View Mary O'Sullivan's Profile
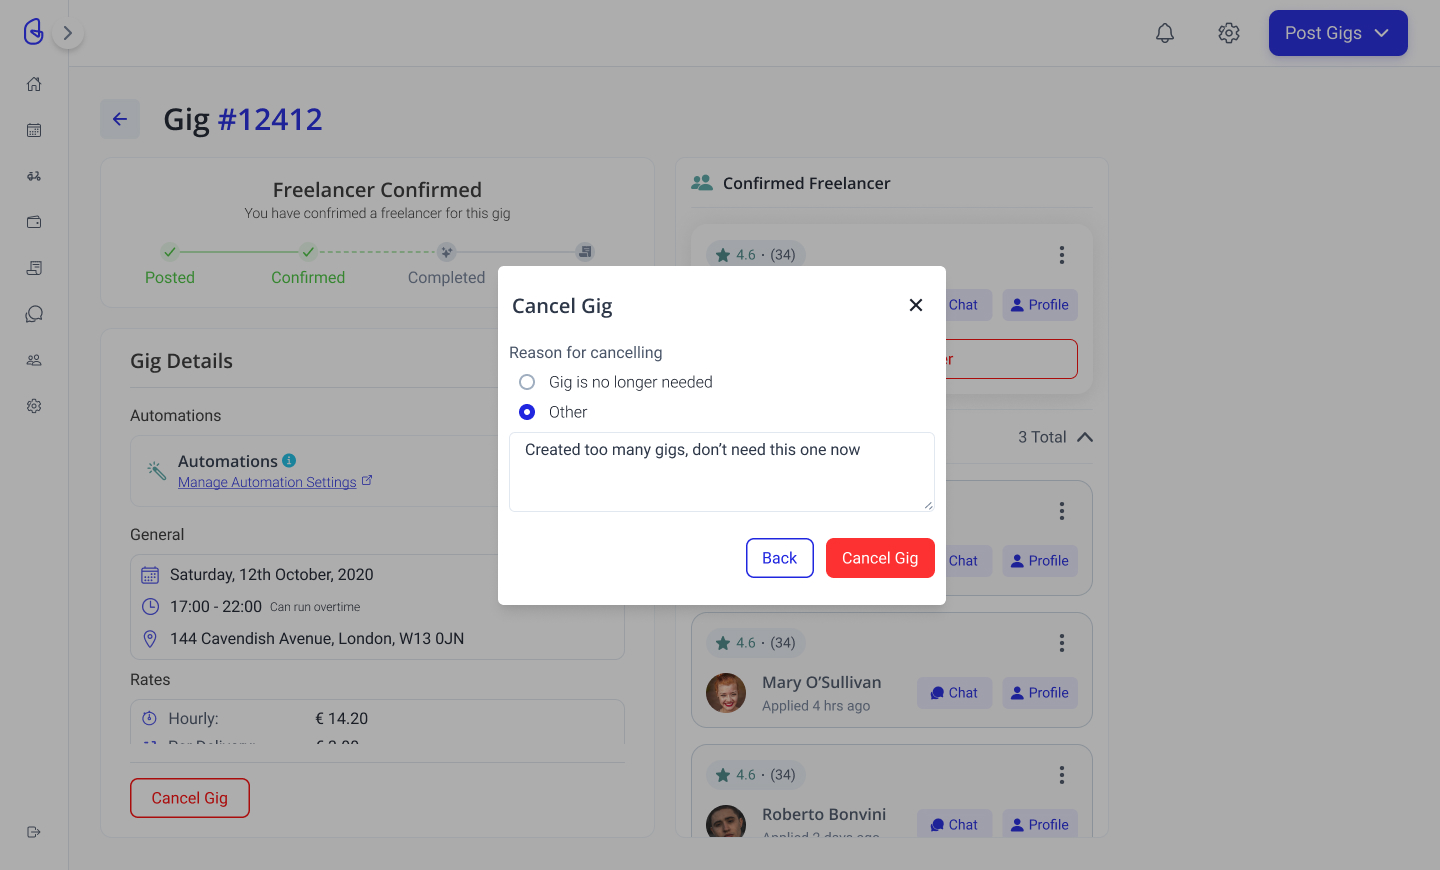This screenshot has height=870, width=1440. [x=1040, y=693]
